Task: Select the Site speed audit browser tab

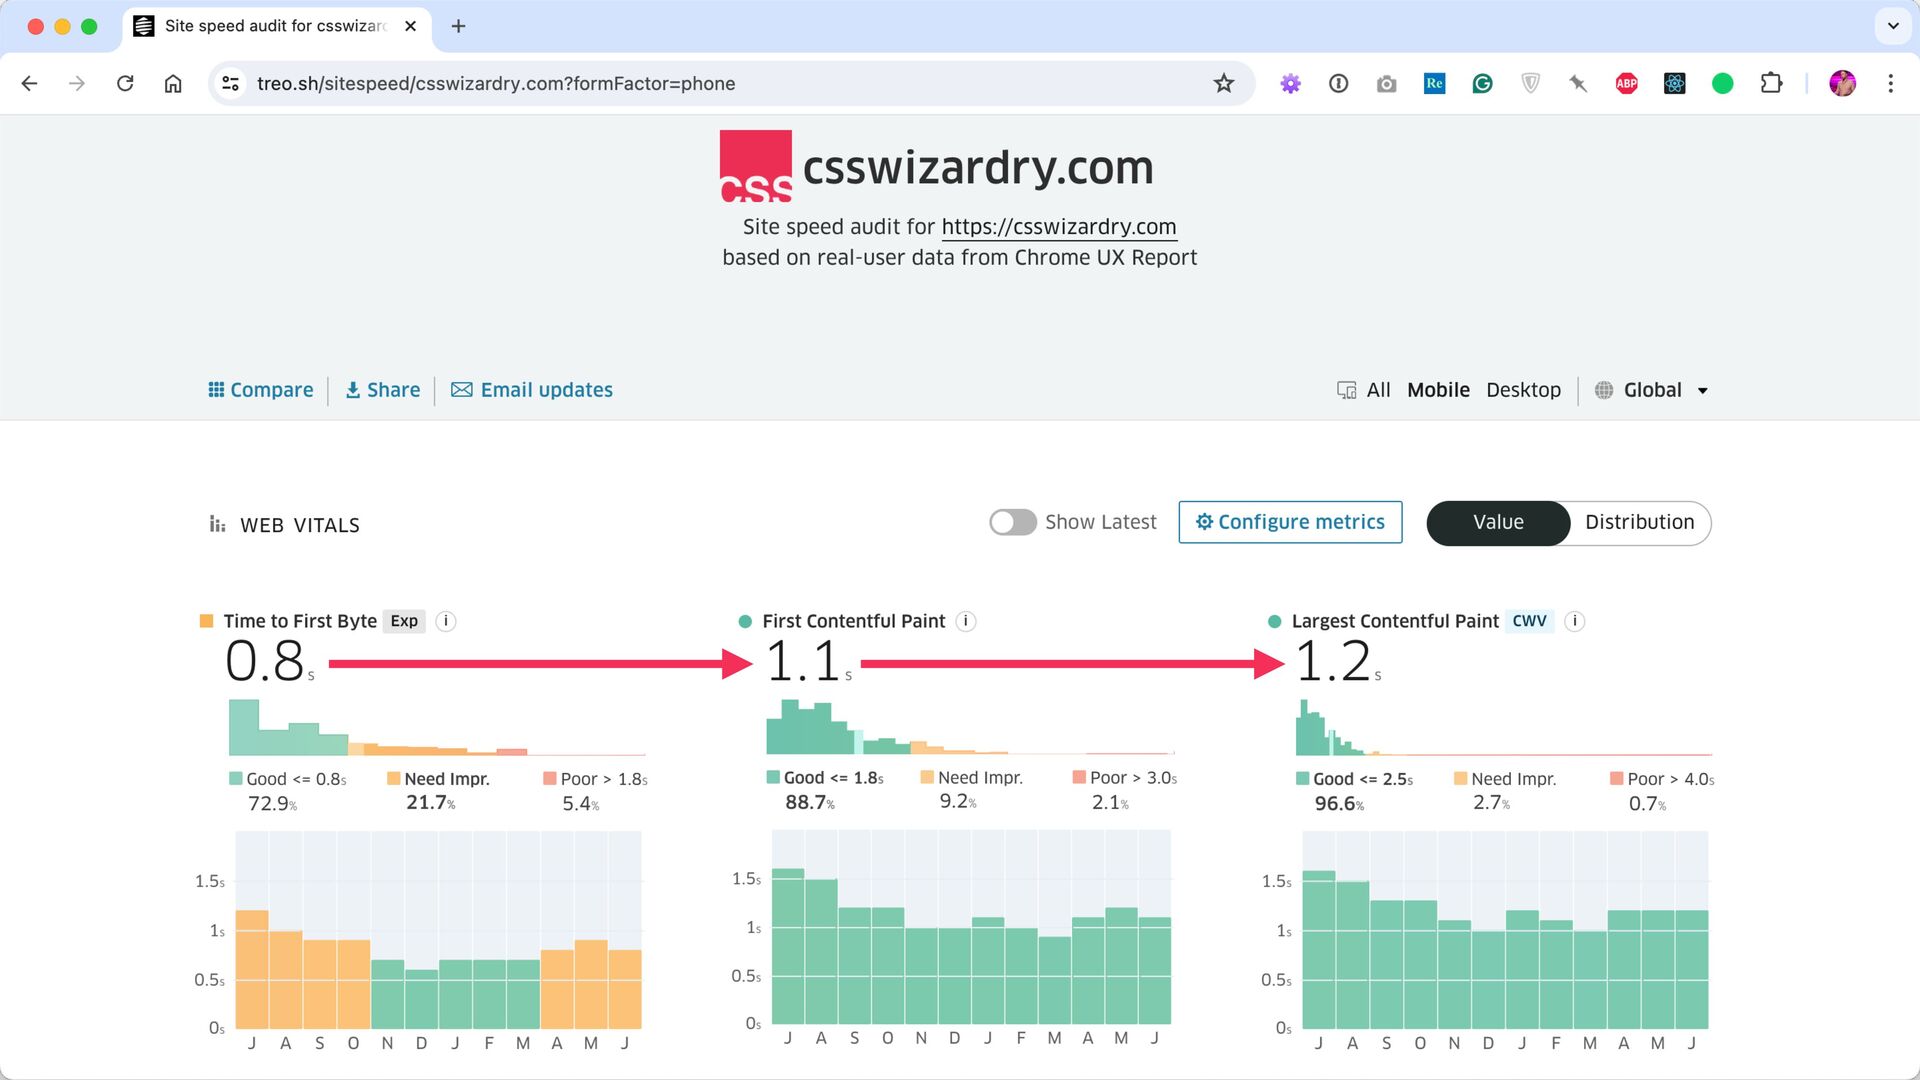Action: (278, 27)
